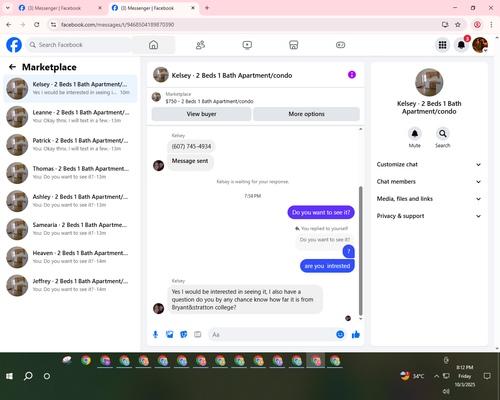Open the Facebook menu grid icon
The height and width of the screenshot is (400, 500).
pyautogui.click(x=442, y=45)
